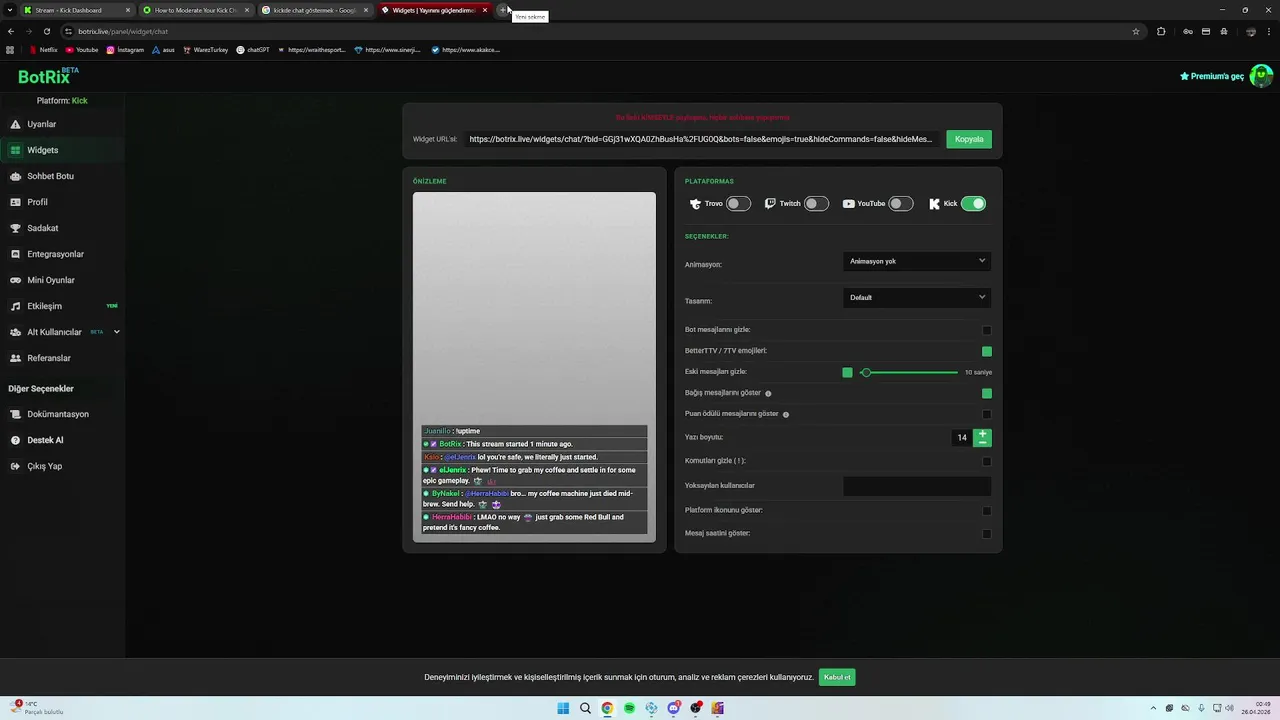This screenshot has width=1280, height=720.
Task: Enable the Twitch platform toggle
Action: [x=816, y=204]
